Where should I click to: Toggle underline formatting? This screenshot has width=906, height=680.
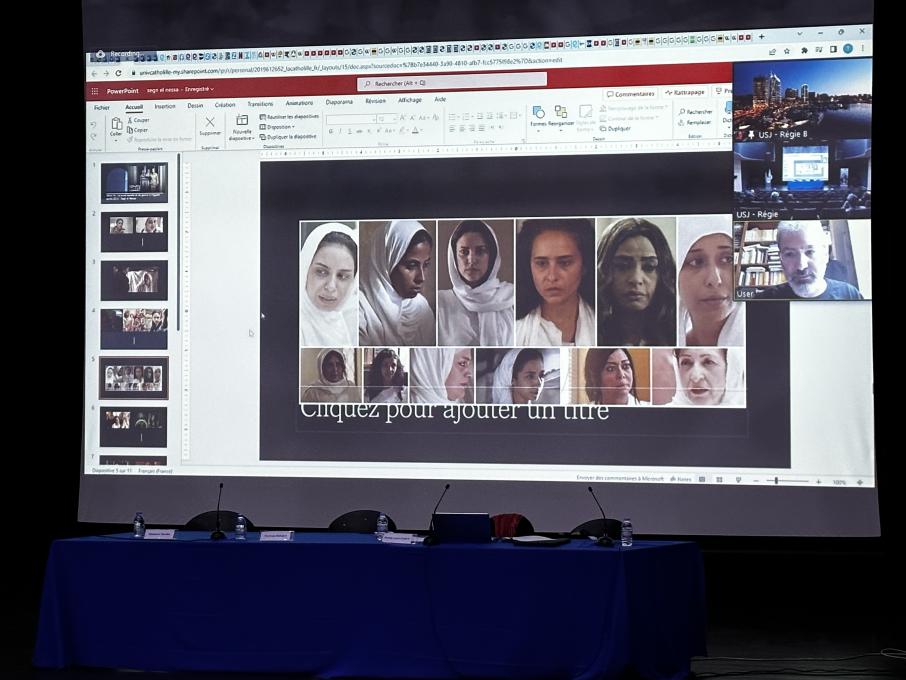[350, 132]
